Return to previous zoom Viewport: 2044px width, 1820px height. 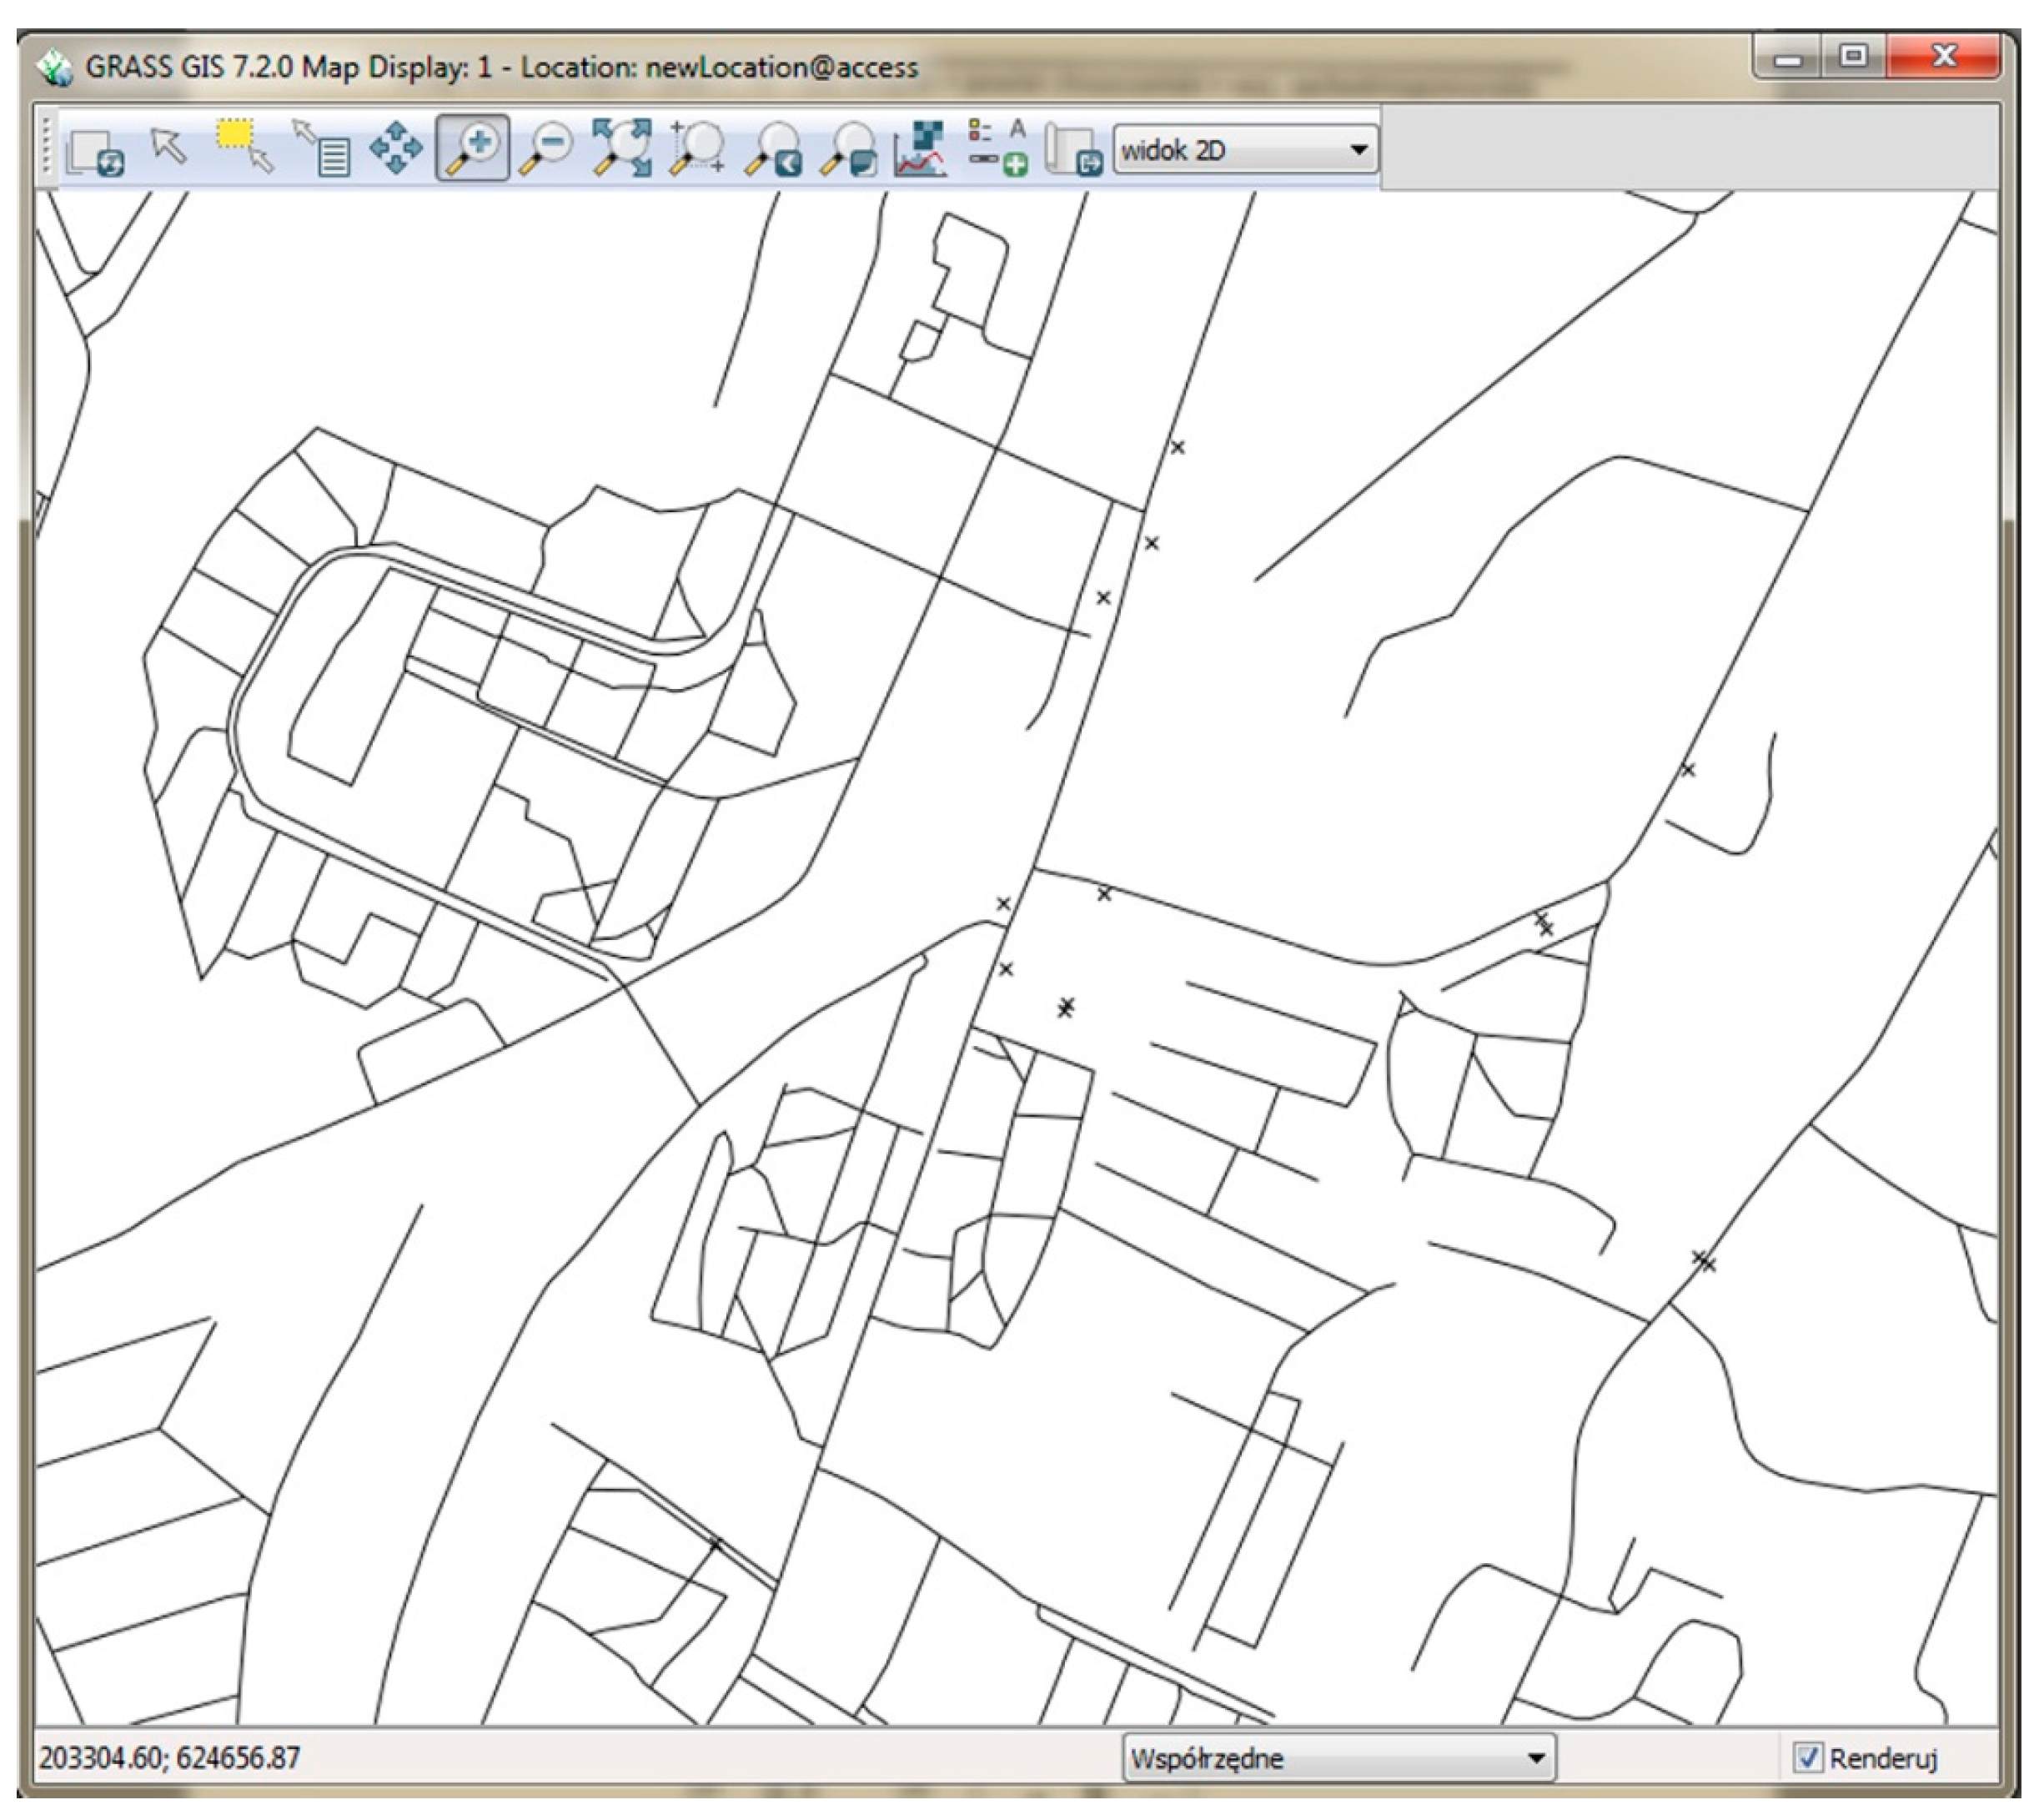(x=773, y=149)
